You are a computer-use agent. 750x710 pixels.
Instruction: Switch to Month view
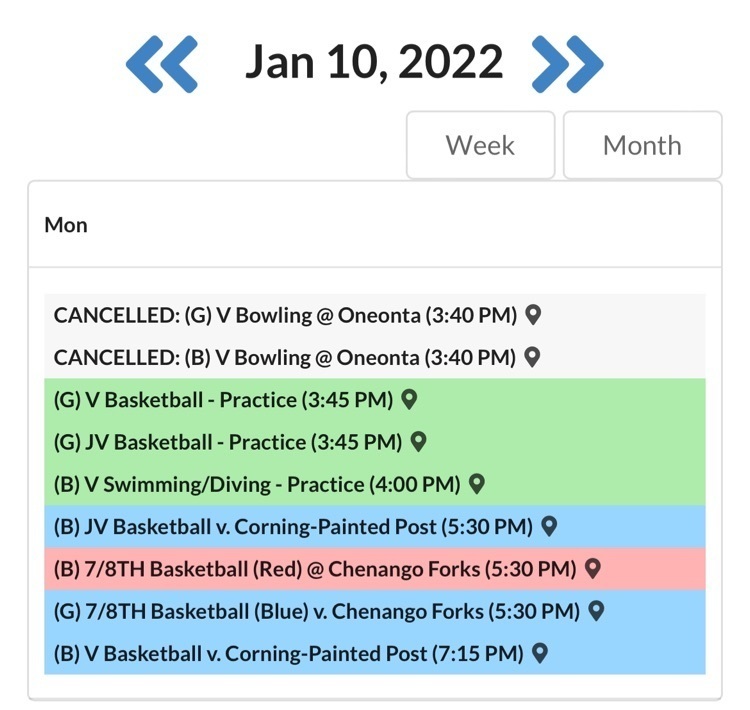click(x=642, y=145)
